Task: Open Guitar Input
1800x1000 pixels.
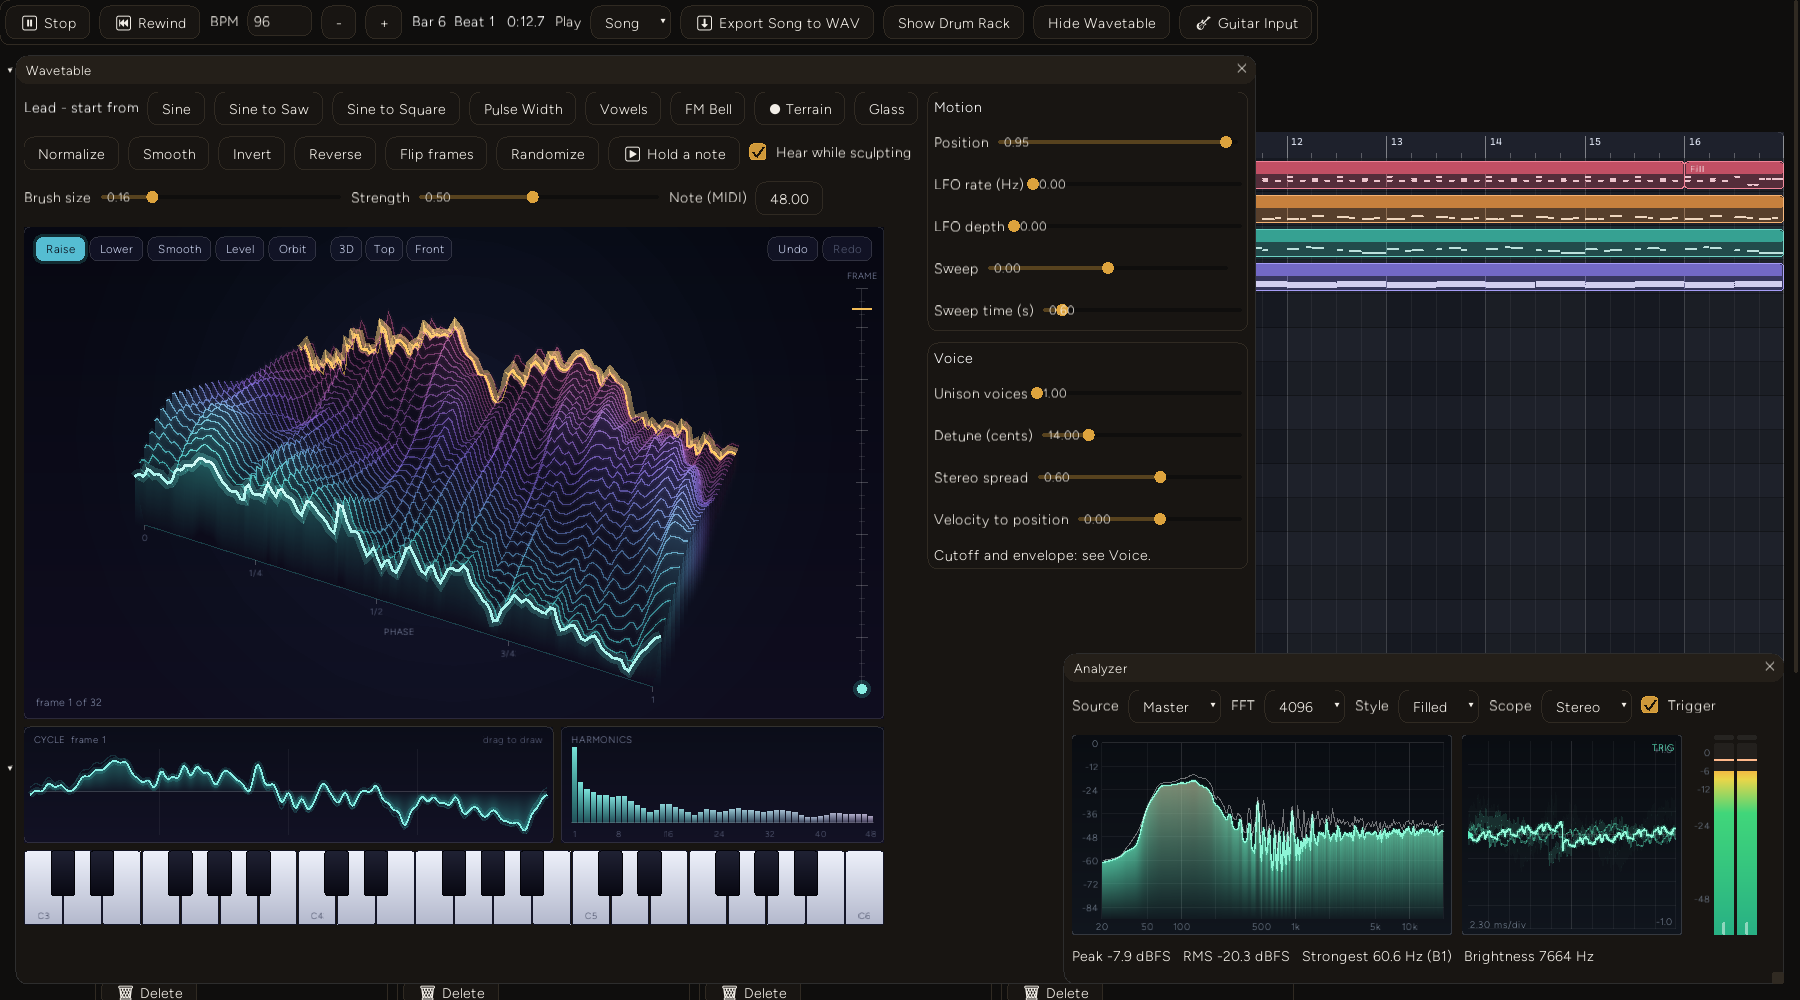Action: coord(1246,23)
